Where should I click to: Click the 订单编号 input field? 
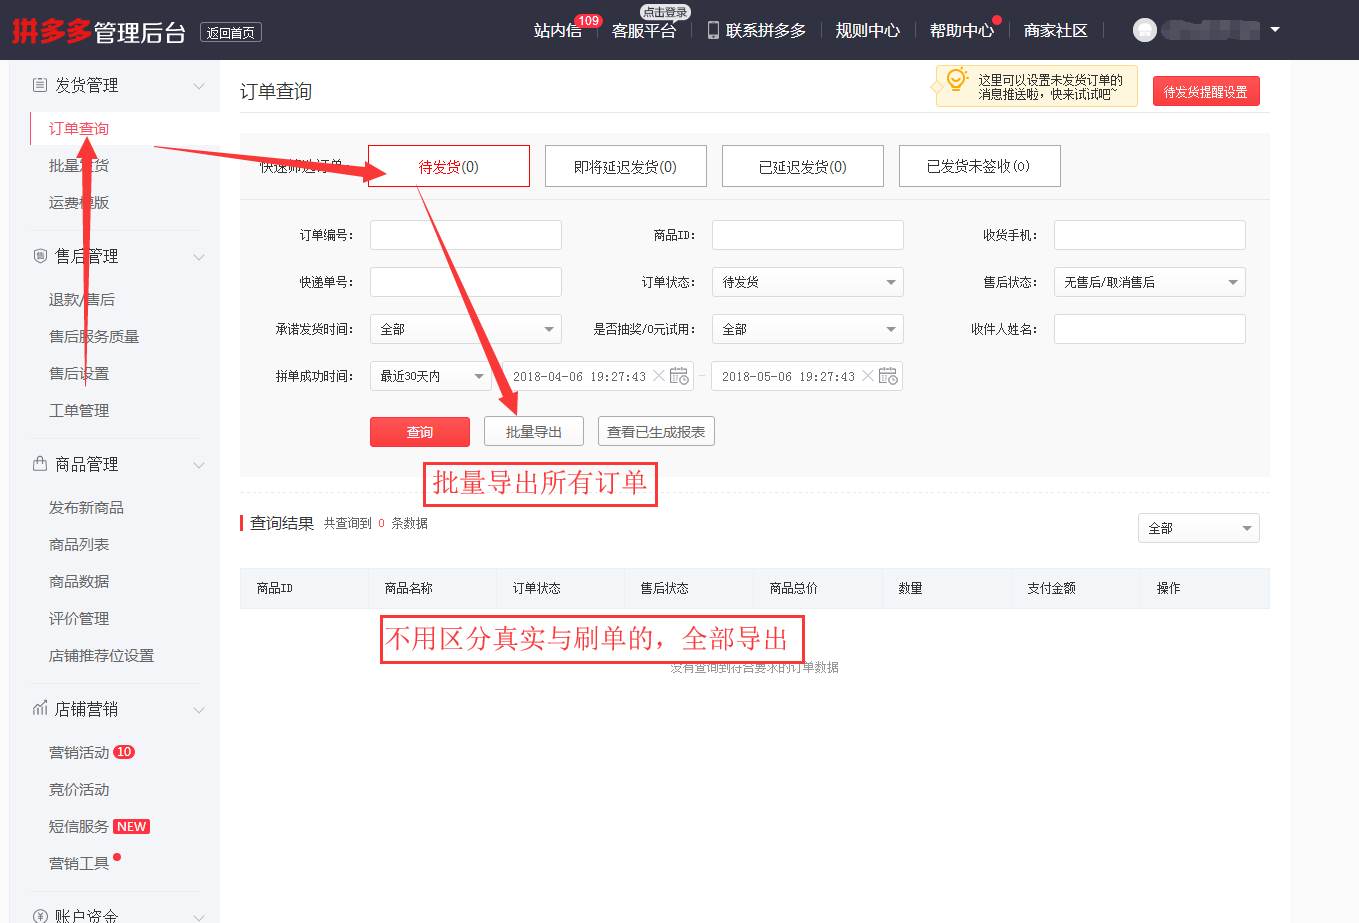click(466, 235)
